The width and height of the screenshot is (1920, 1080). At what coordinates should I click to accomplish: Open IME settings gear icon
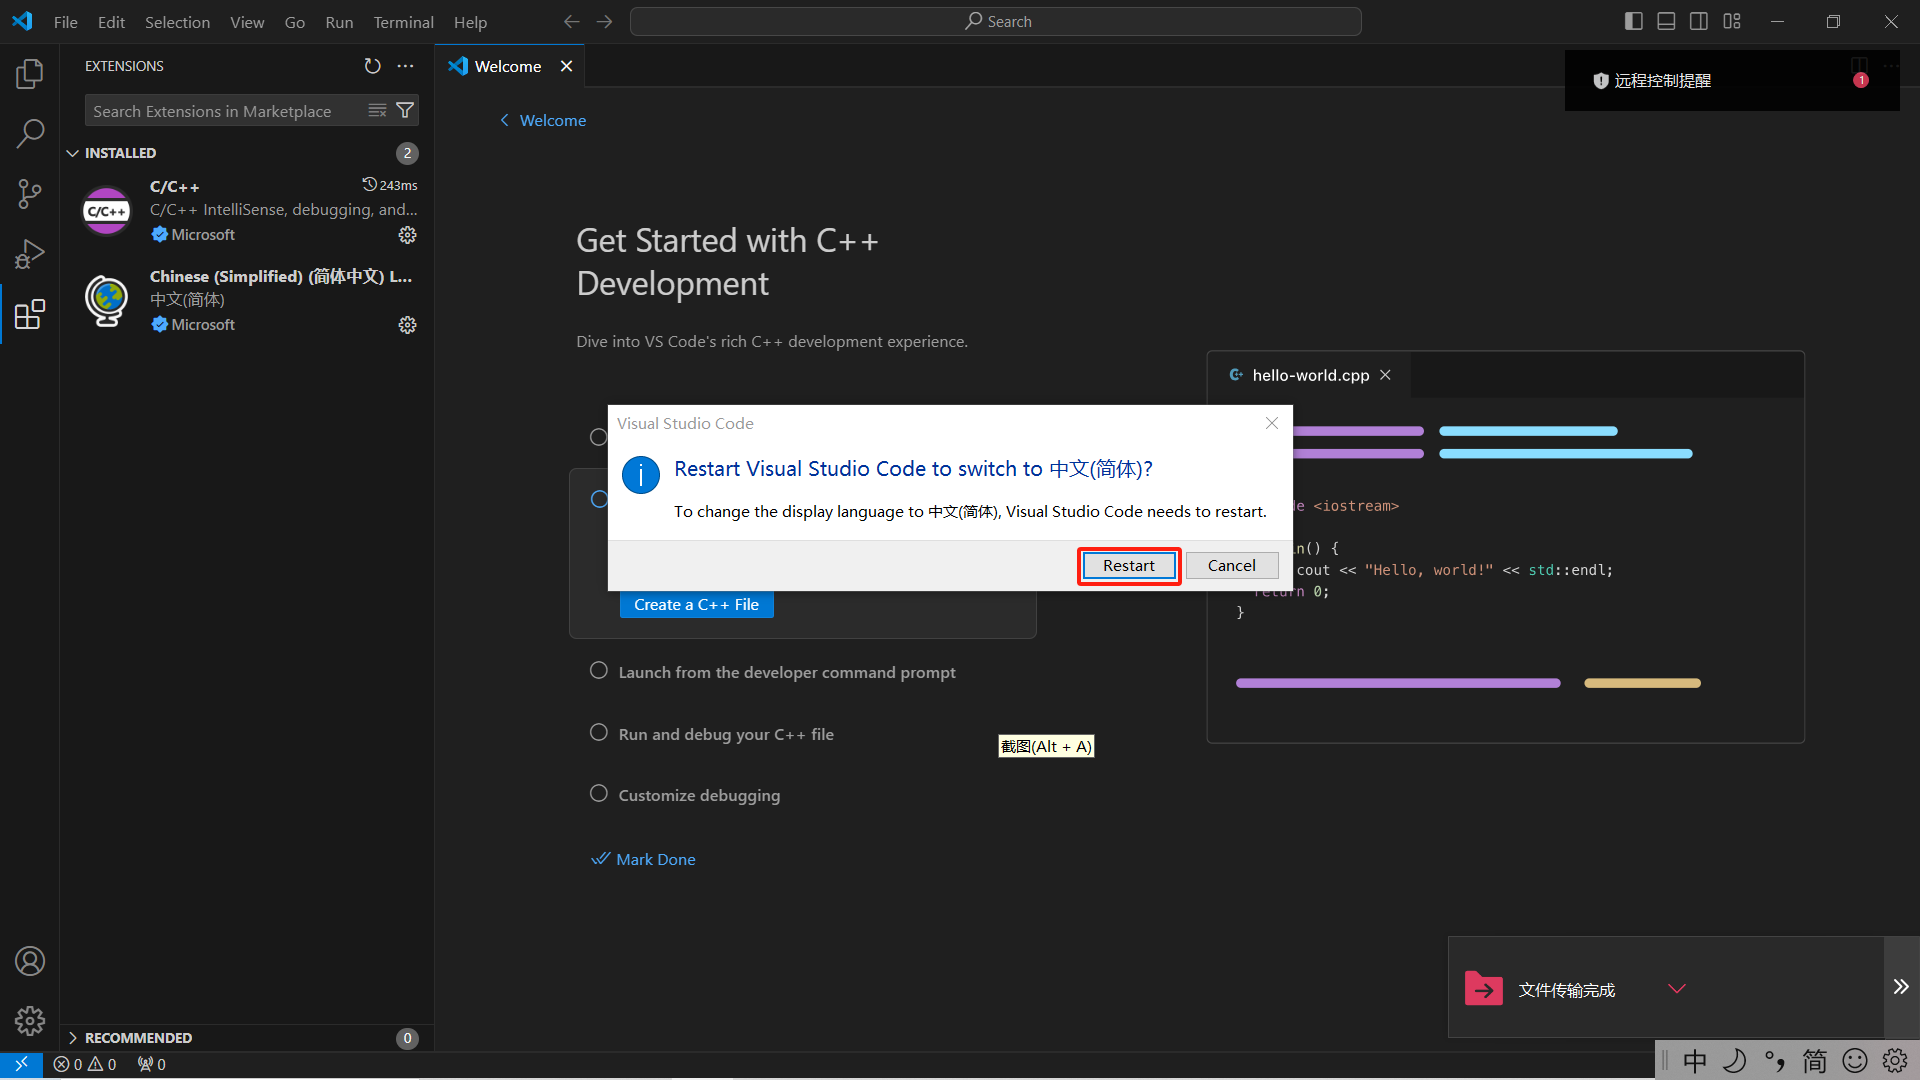click(x=1895, y=1061)
